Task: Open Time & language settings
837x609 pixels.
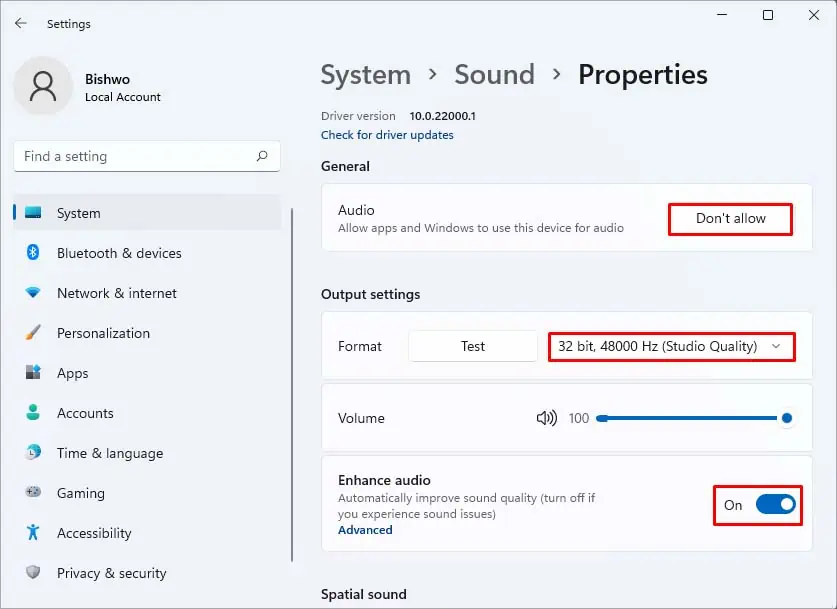Action: [147, 453]
